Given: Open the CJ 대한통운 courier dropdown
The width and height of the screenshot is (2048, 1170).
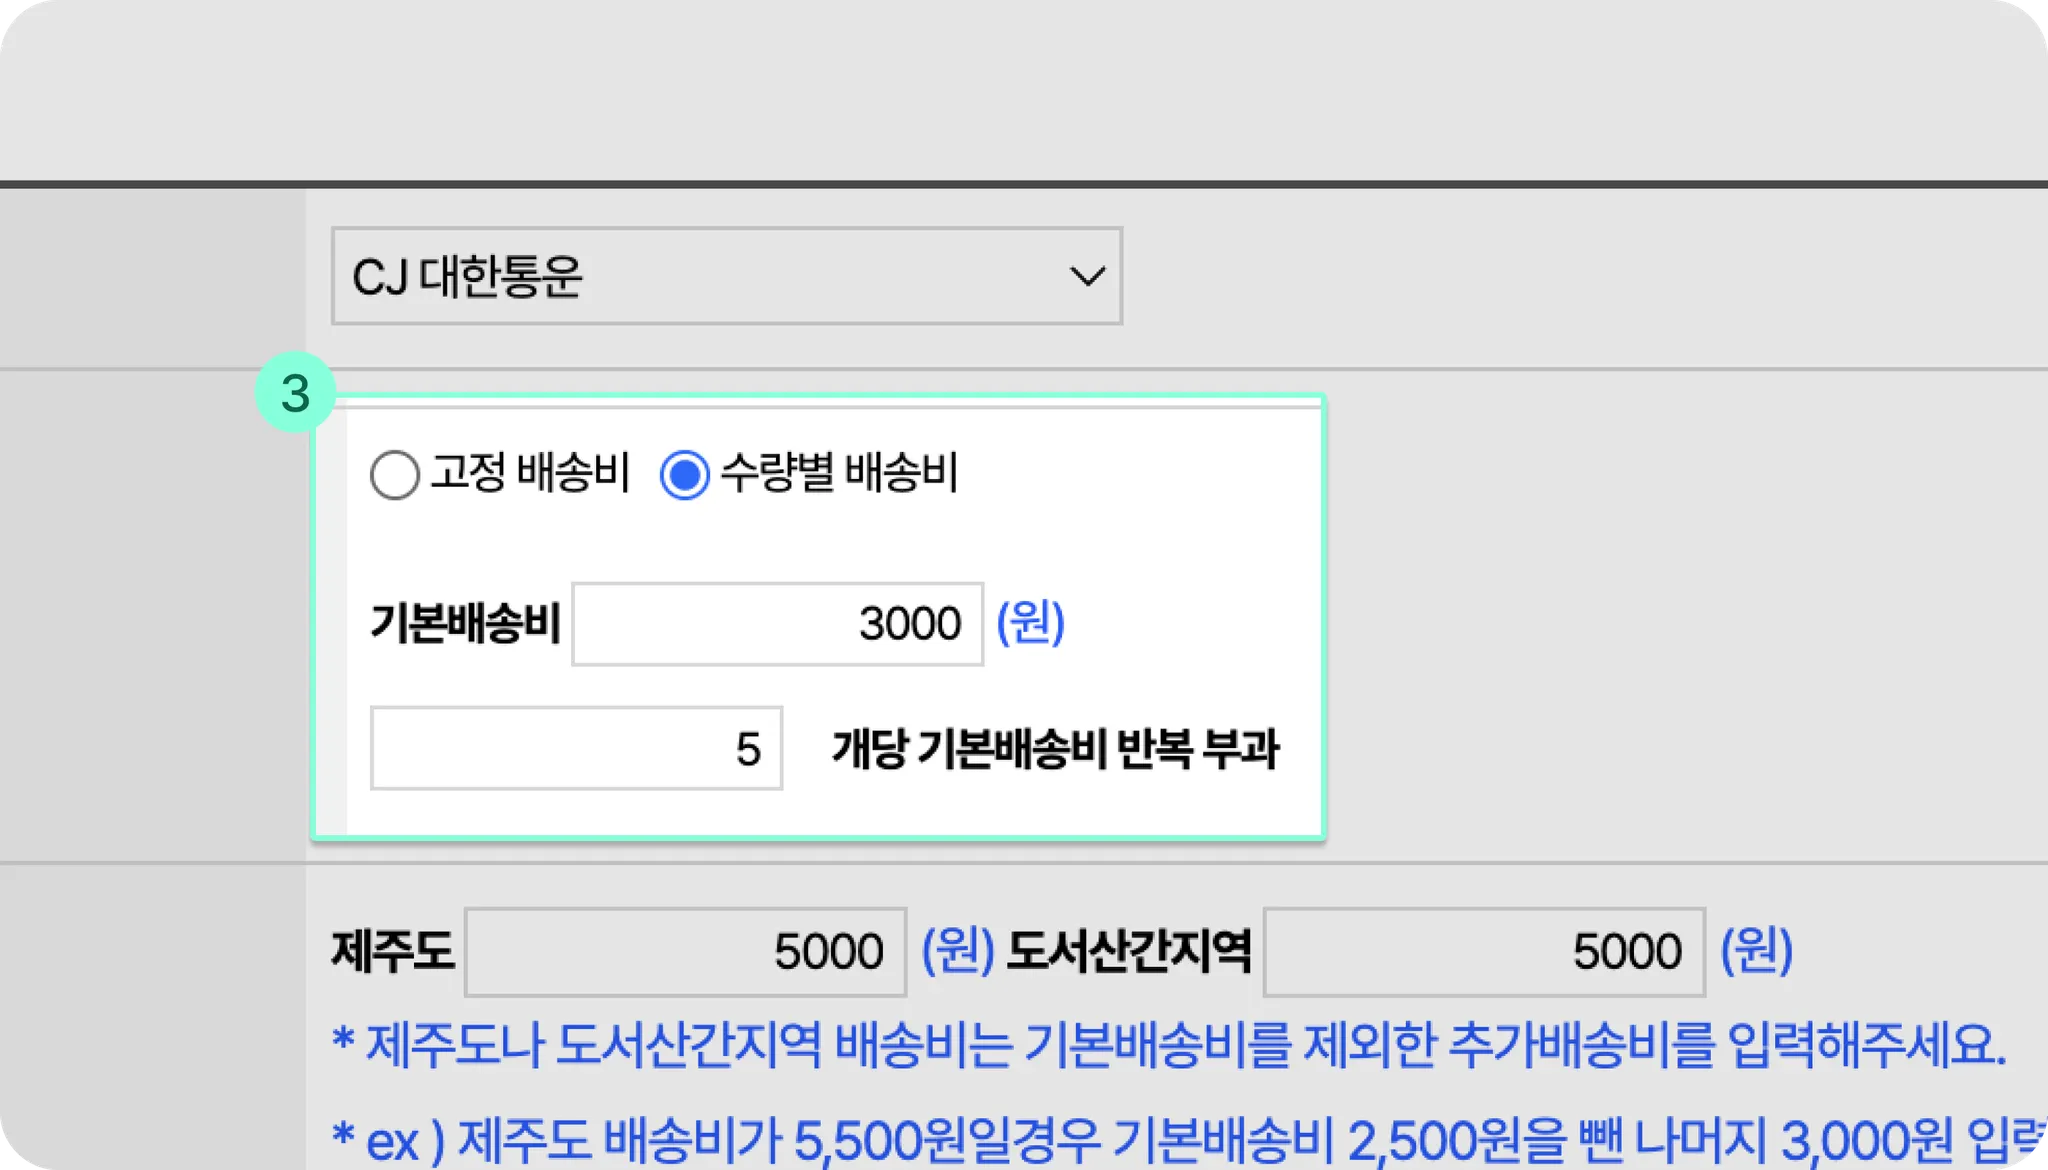Looking at the screenshot, I should tap(726, 276).
